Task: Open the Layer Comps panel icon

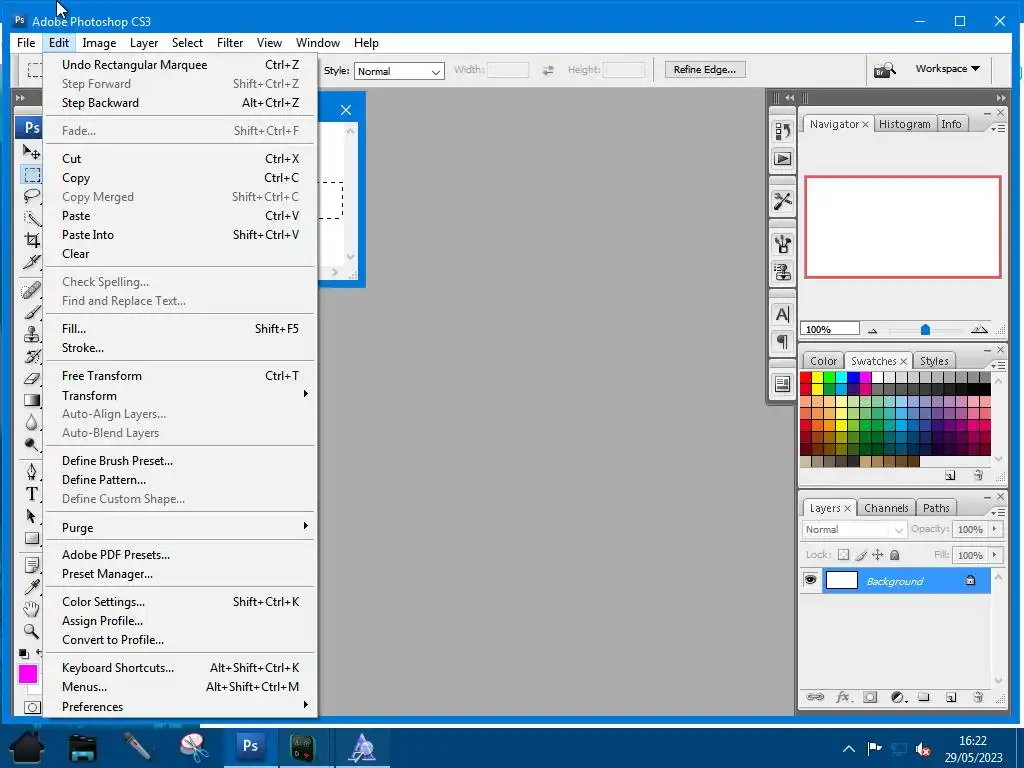Action: pos(782,384)
